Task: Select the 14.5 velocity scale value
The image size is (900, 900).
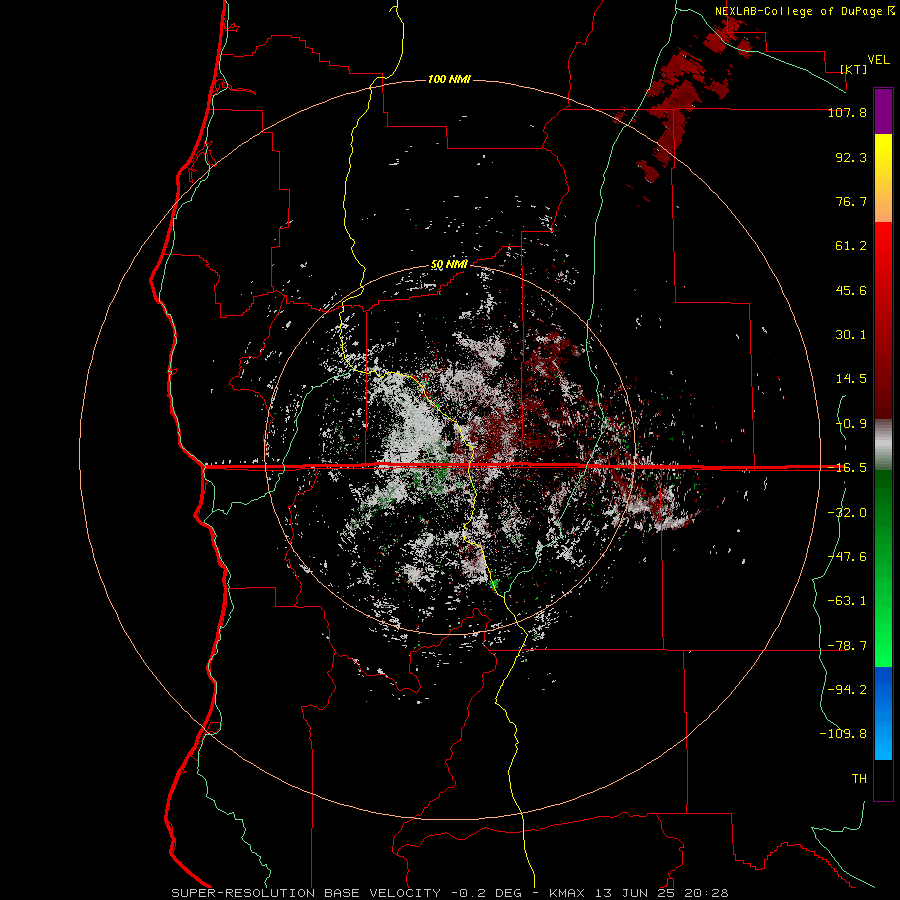Action: tap(851, 379)
